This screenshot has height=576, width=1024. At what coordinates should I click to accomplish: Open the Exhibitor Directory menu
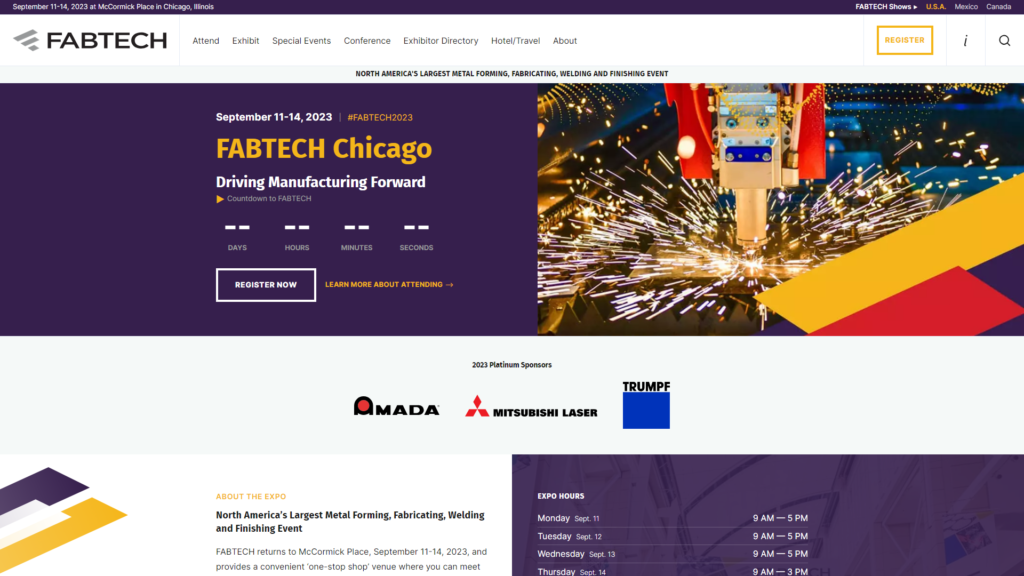(x=440, y=40)
